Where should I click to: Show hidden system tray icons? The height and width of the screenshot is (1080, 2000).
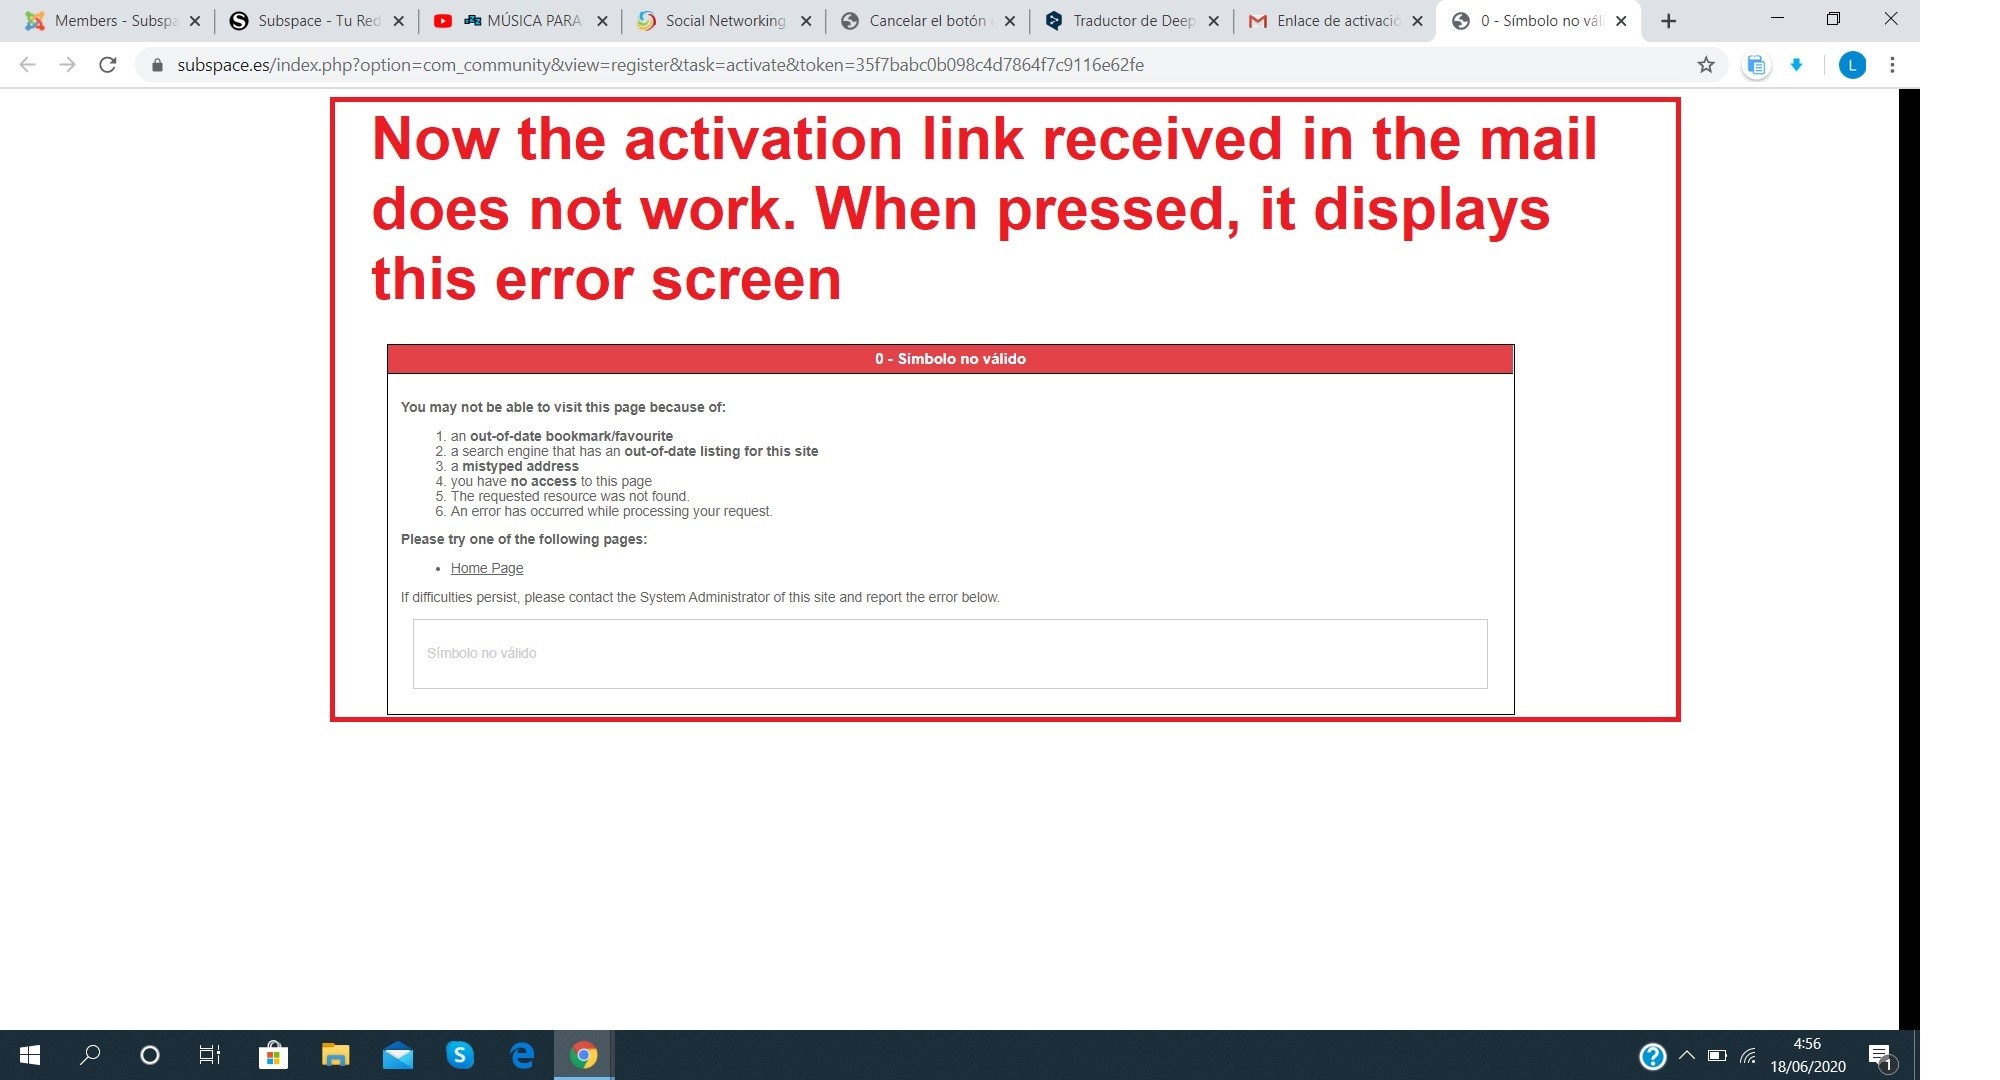1687,1055
